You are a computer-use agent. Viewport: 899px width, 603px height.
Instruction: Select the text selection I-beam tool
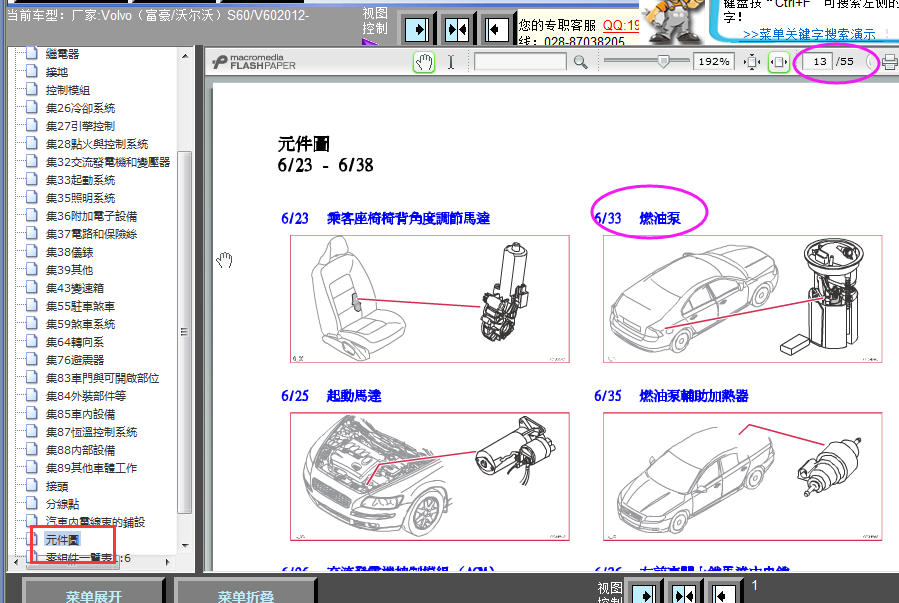tap(451, 62)
